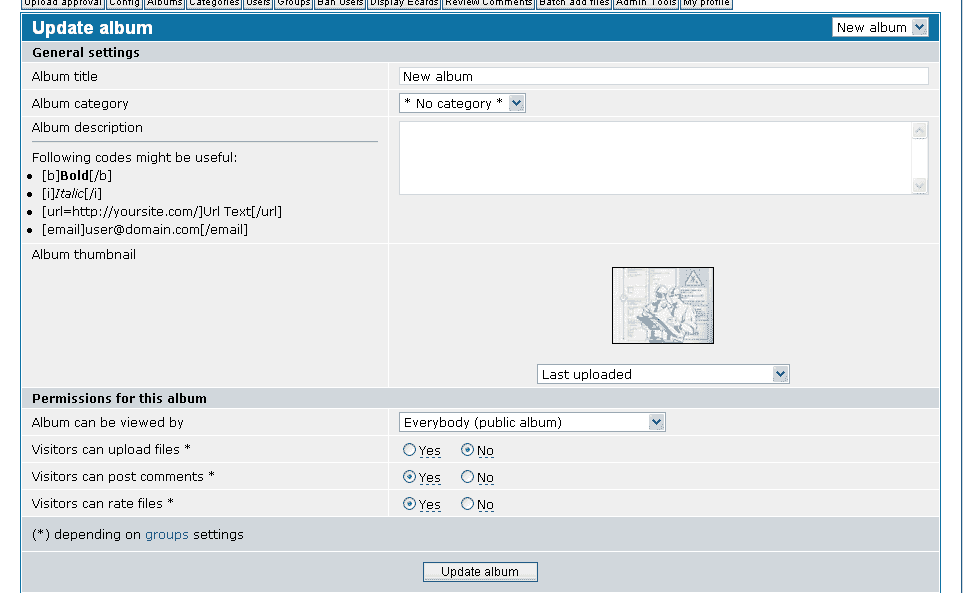This screenshot has height=593, width=963.
Task: Select No for visitors can upload files
Action: 467,451
